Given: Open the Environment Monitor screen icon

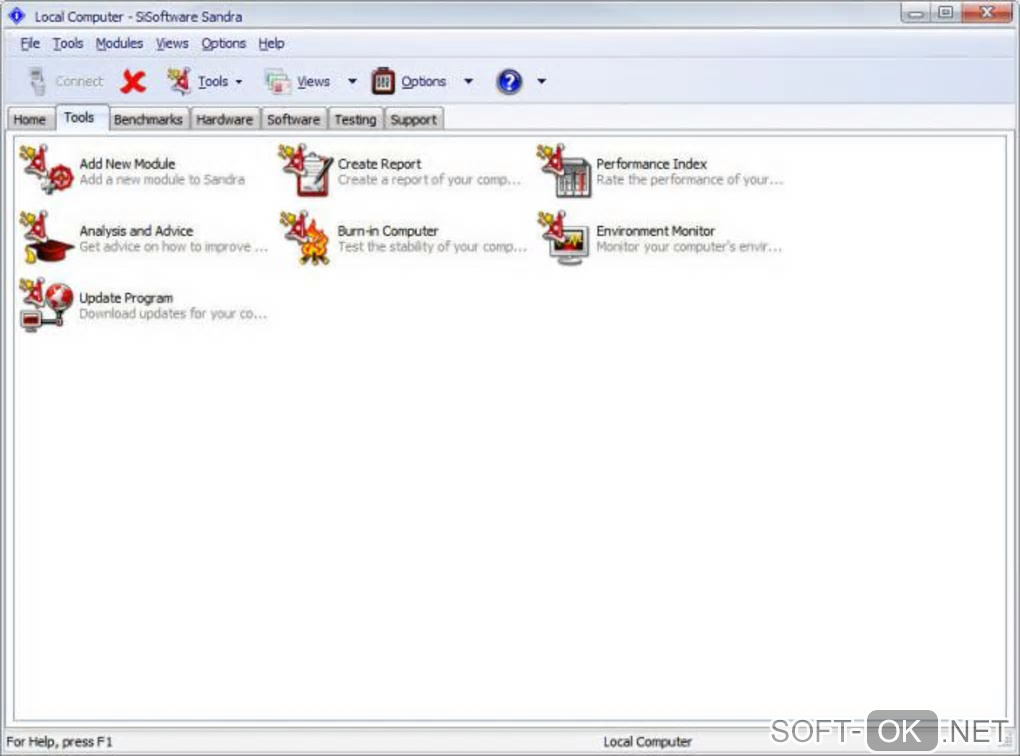Looking at the screenshot, I should (x=564, y=237).
